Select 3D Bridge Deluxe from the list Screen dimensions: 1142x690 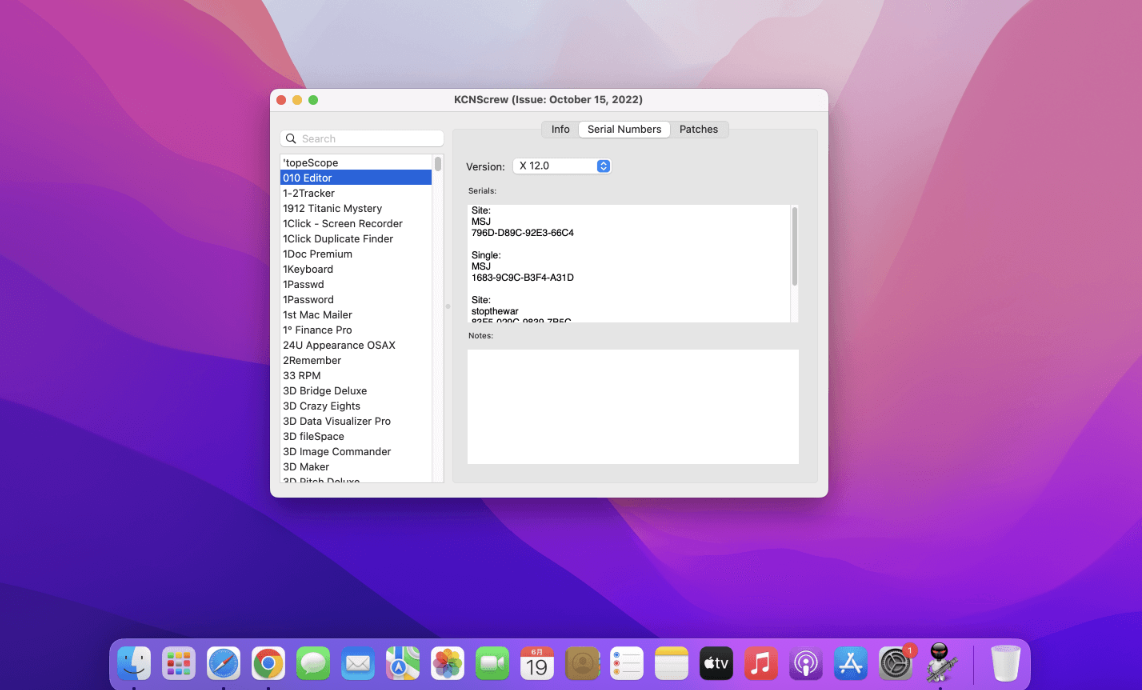point(324,390)
